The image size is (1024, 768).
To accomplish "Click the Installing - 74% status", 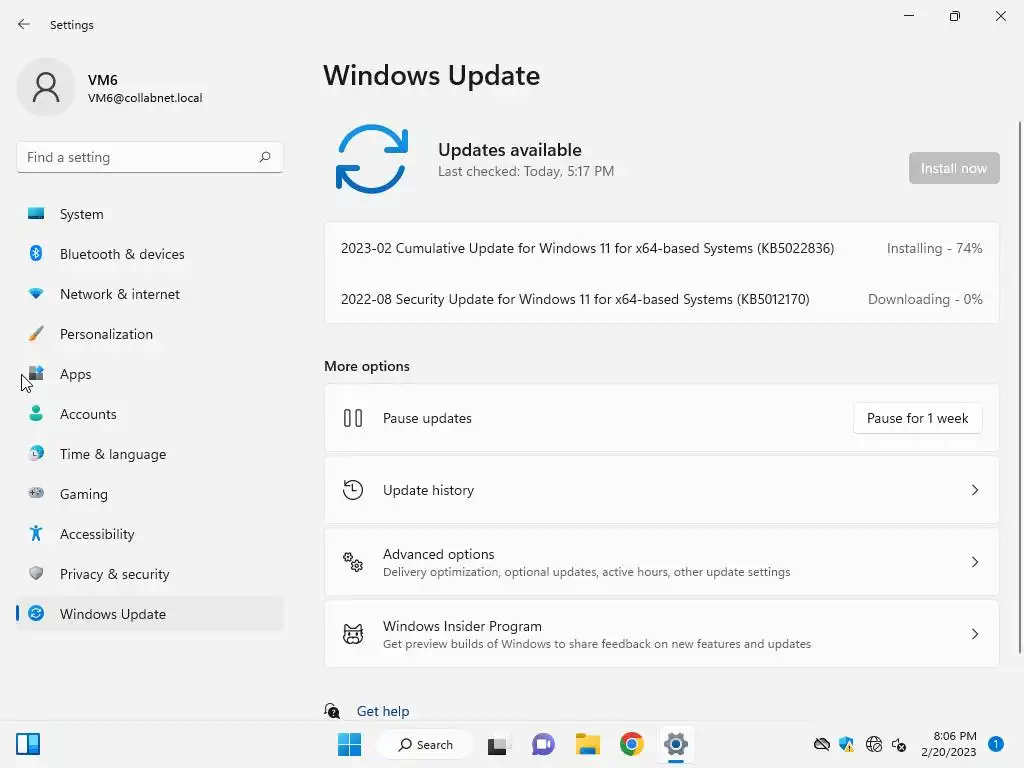I will click(x=934, y=248).
